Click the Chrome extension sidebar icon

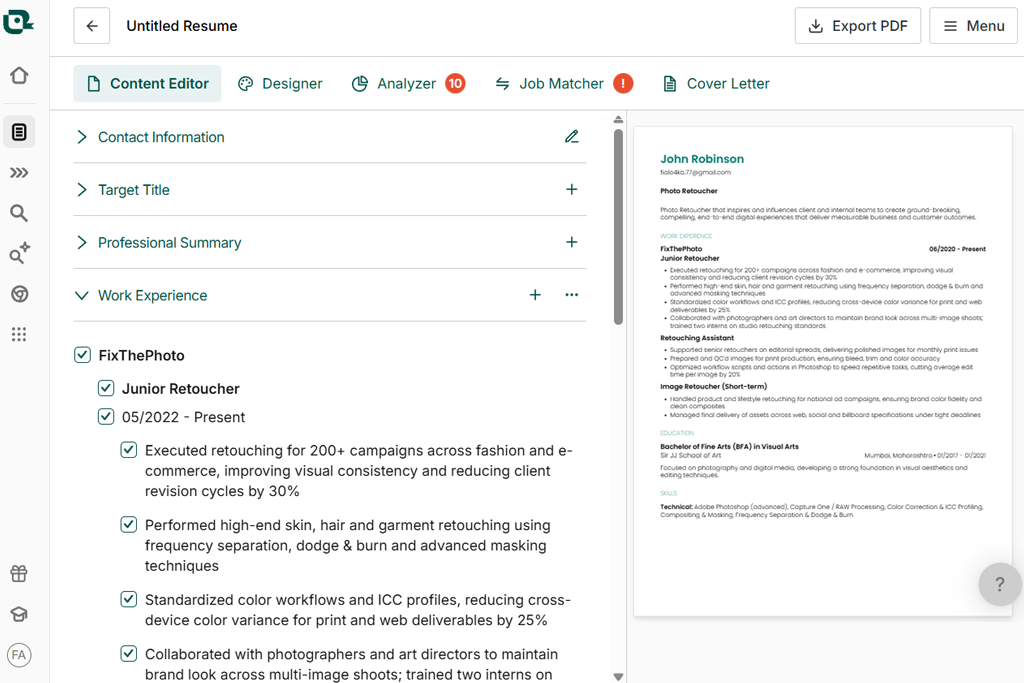click(19, 294)
